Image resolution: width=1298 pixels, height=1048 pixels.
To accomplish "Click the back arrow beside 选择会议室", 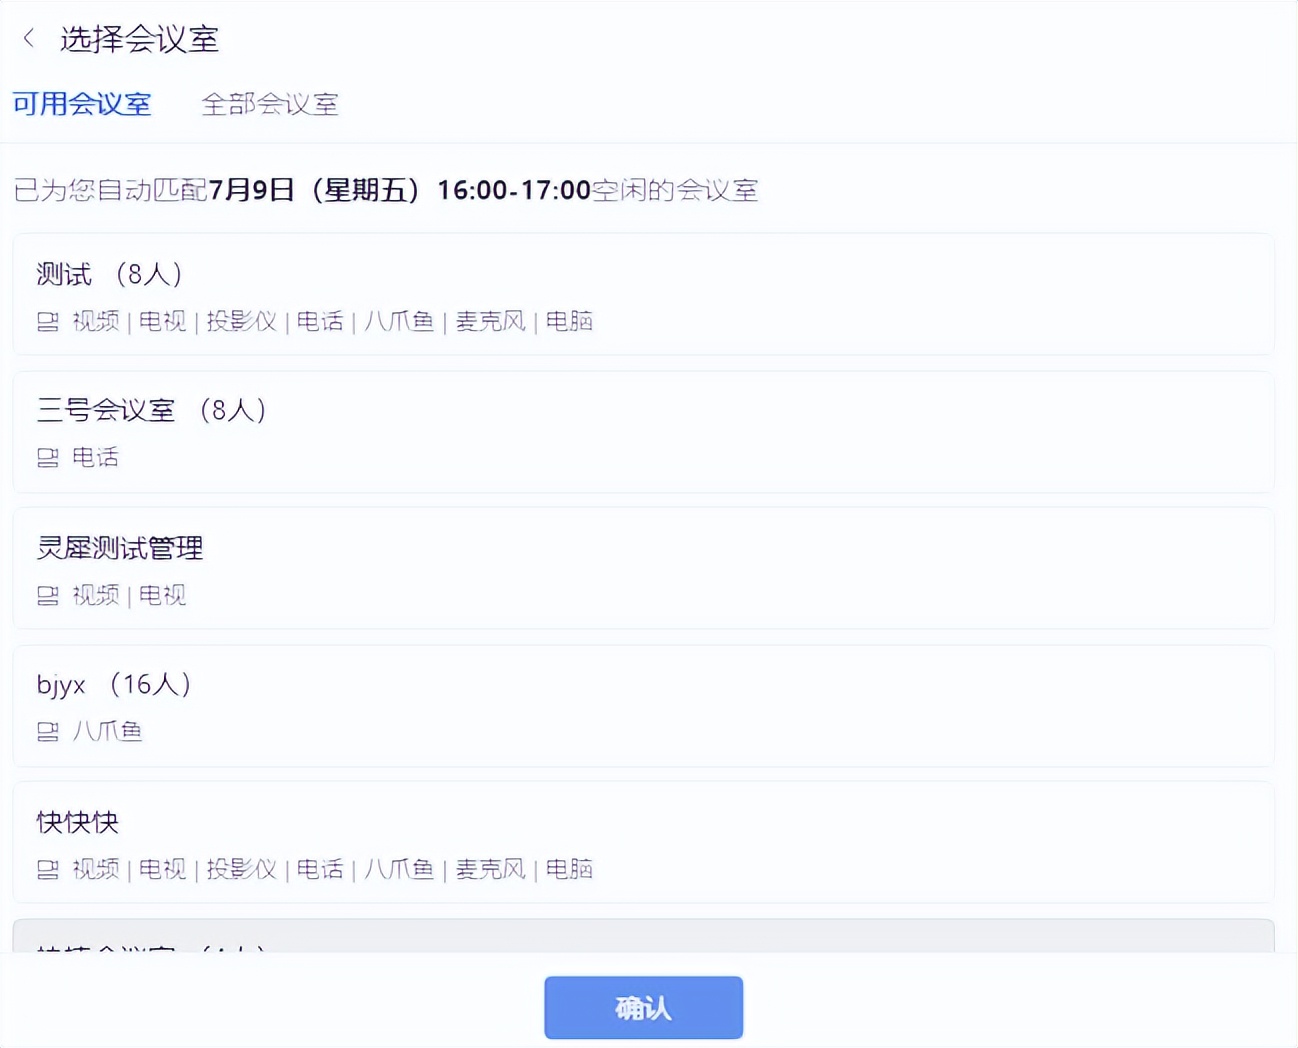I will pyautogui.click(x=27, y=38).
